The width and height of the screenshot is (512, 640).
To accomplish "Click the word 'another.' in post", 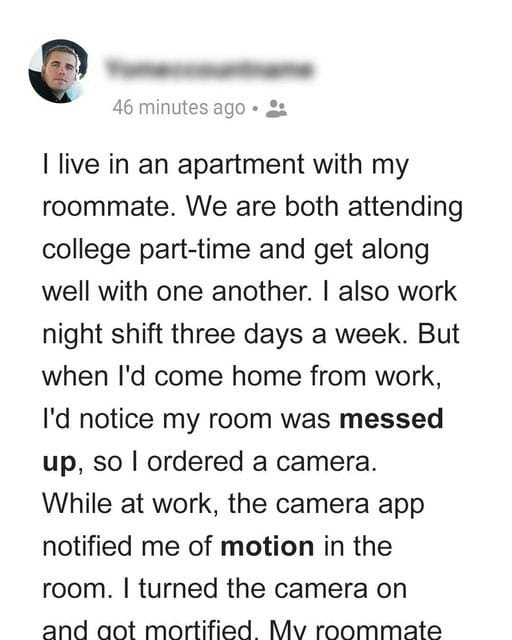I will click(261, 292).
